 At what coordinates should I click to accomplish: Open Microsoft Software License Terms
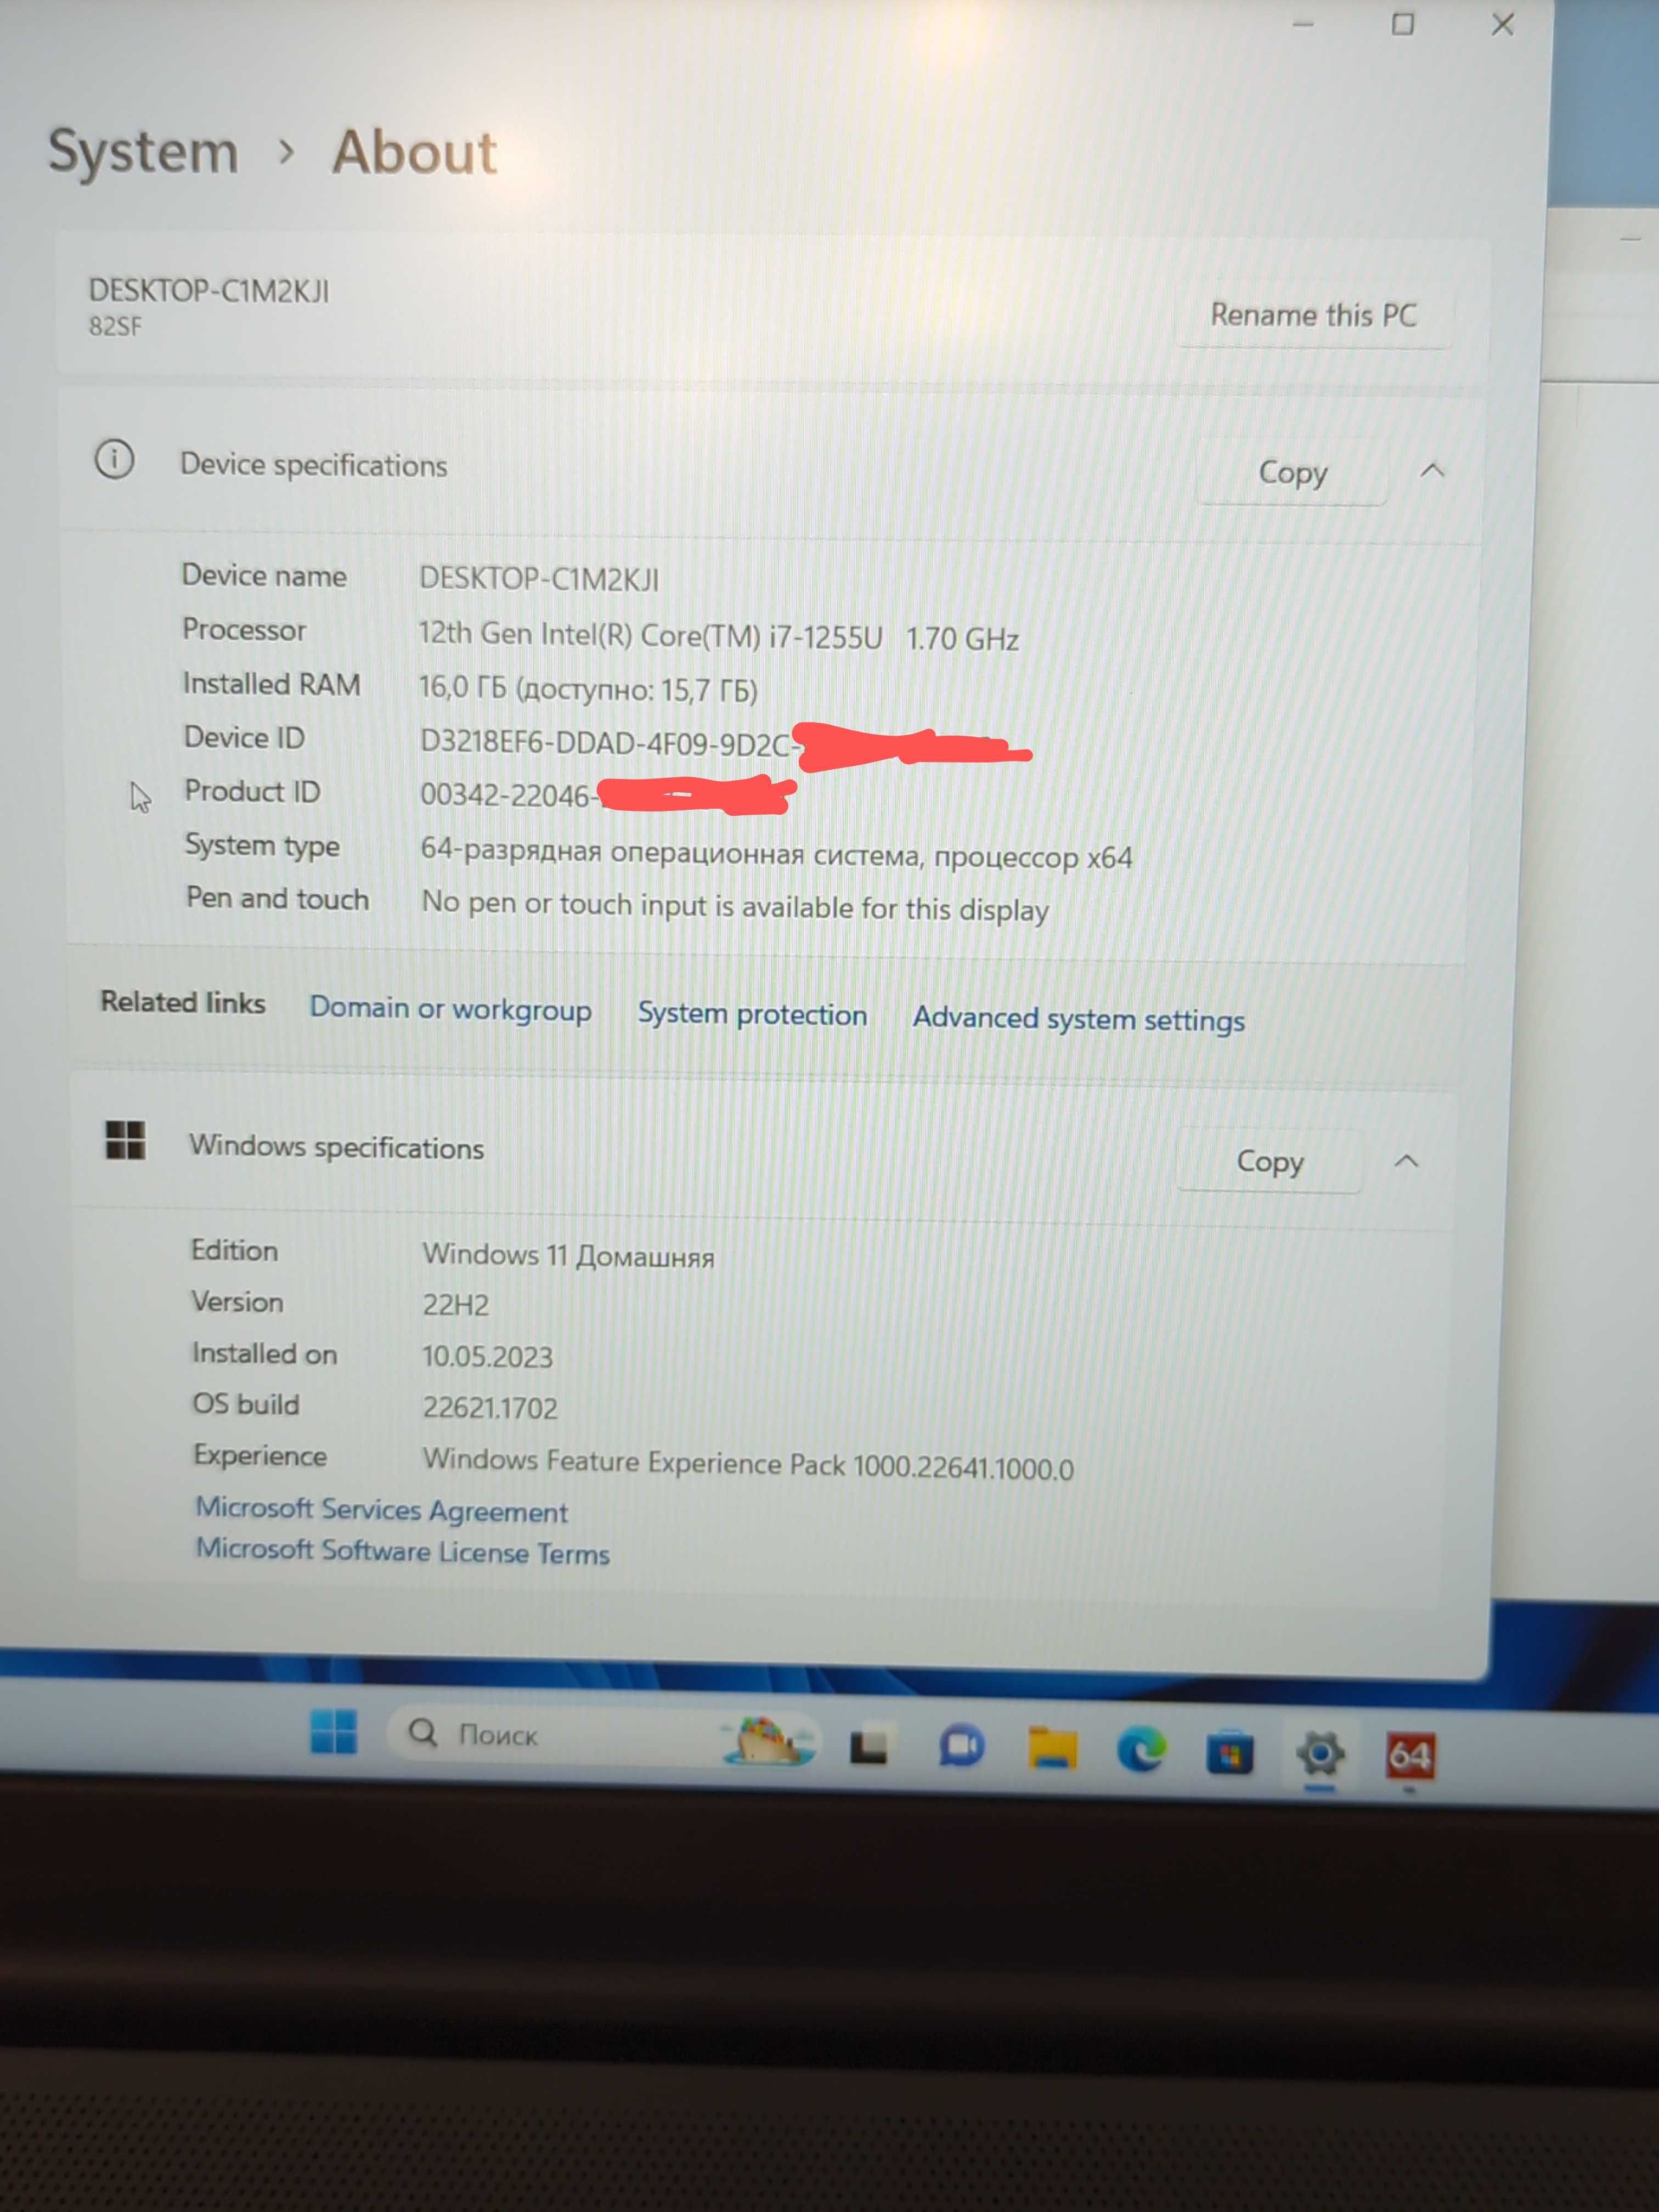402,1551
